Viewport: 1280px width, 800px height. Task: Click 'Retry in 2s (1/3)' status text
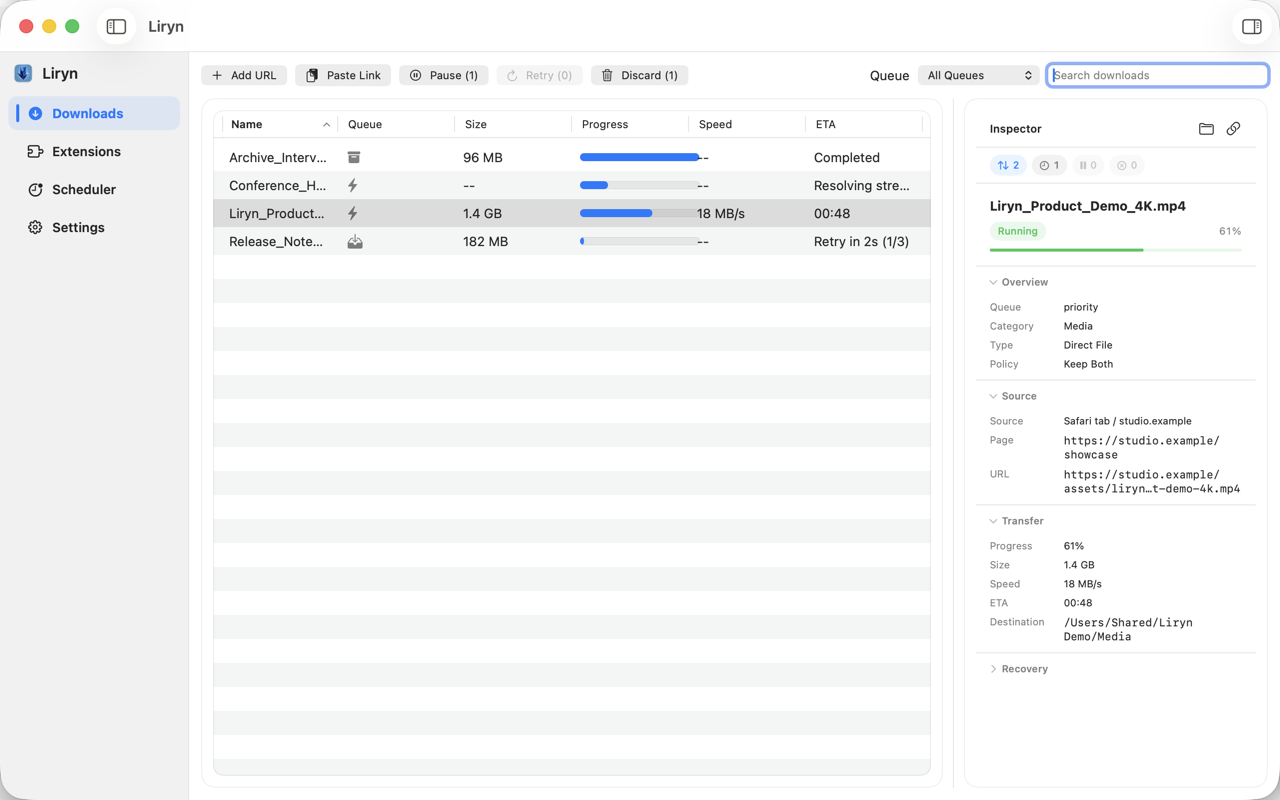(861, 241)
